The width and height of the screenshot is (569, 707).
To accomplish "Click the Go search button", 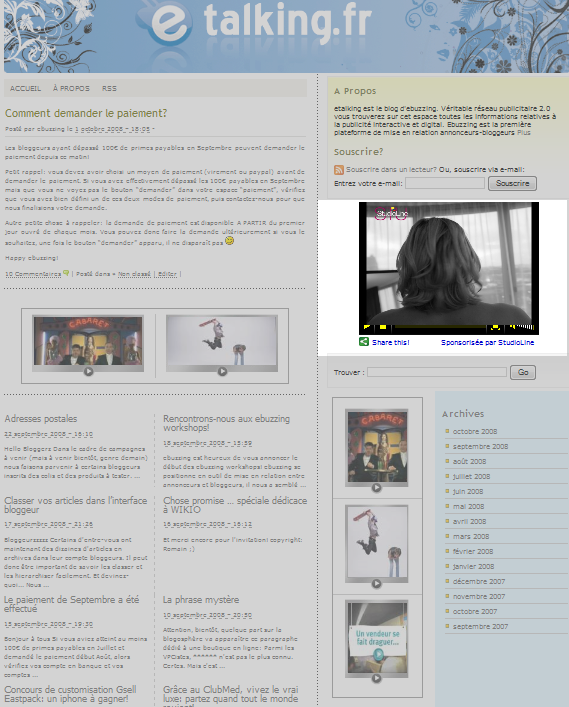I will (523, 372).
